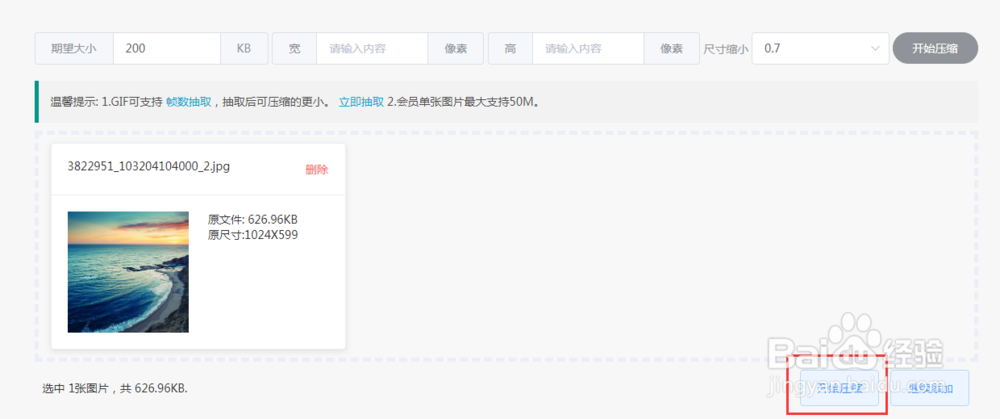The height and width of the screenshot is (419, 1000).
Task: Delete the uploaded image via 删除
Action: 317,170
